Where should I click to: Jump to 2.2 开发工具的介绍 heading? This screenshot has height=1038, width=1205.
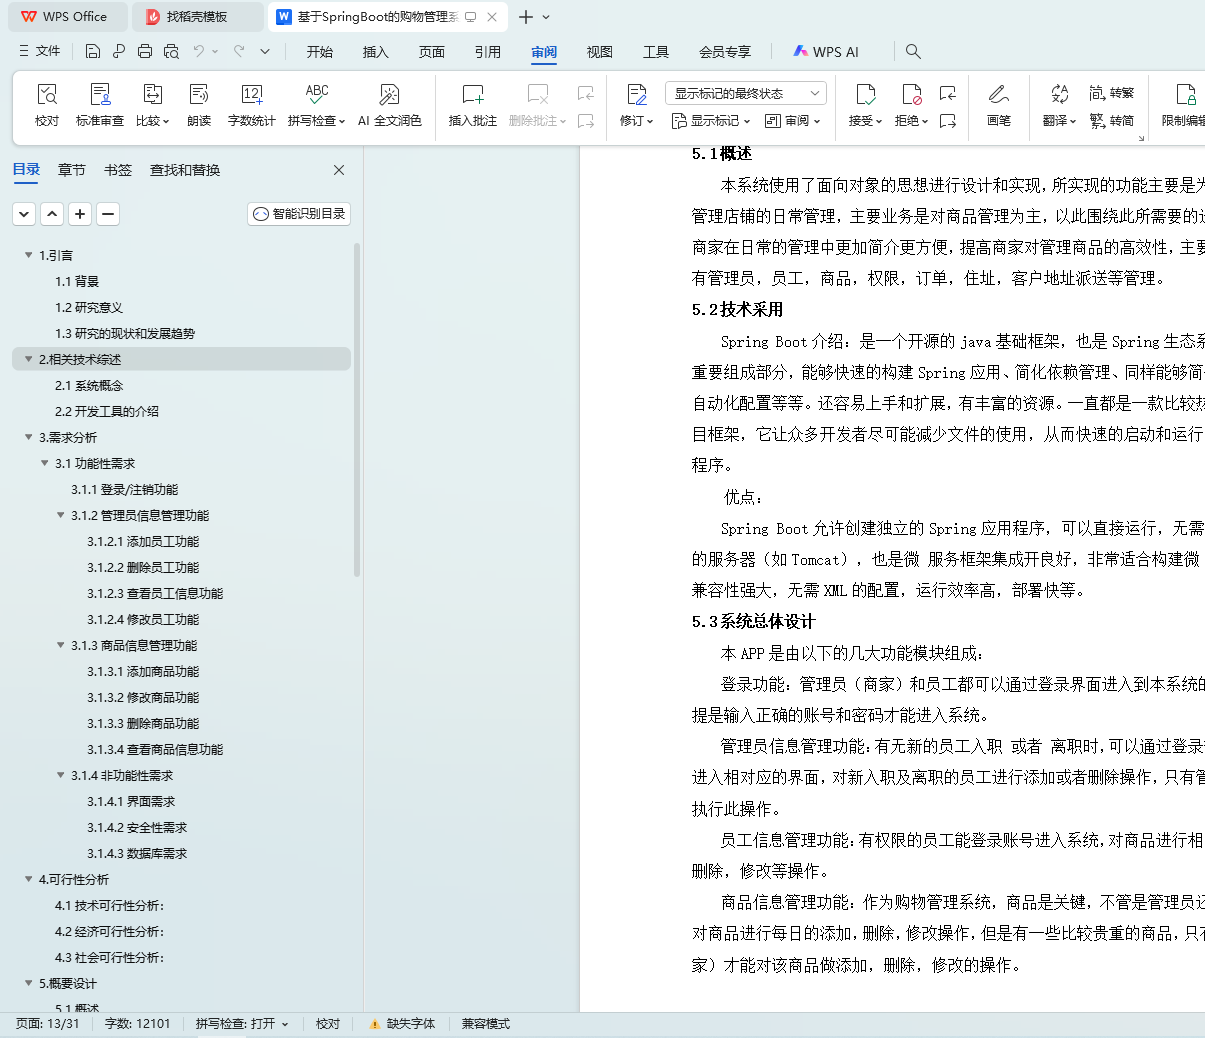tap(107, 411)
